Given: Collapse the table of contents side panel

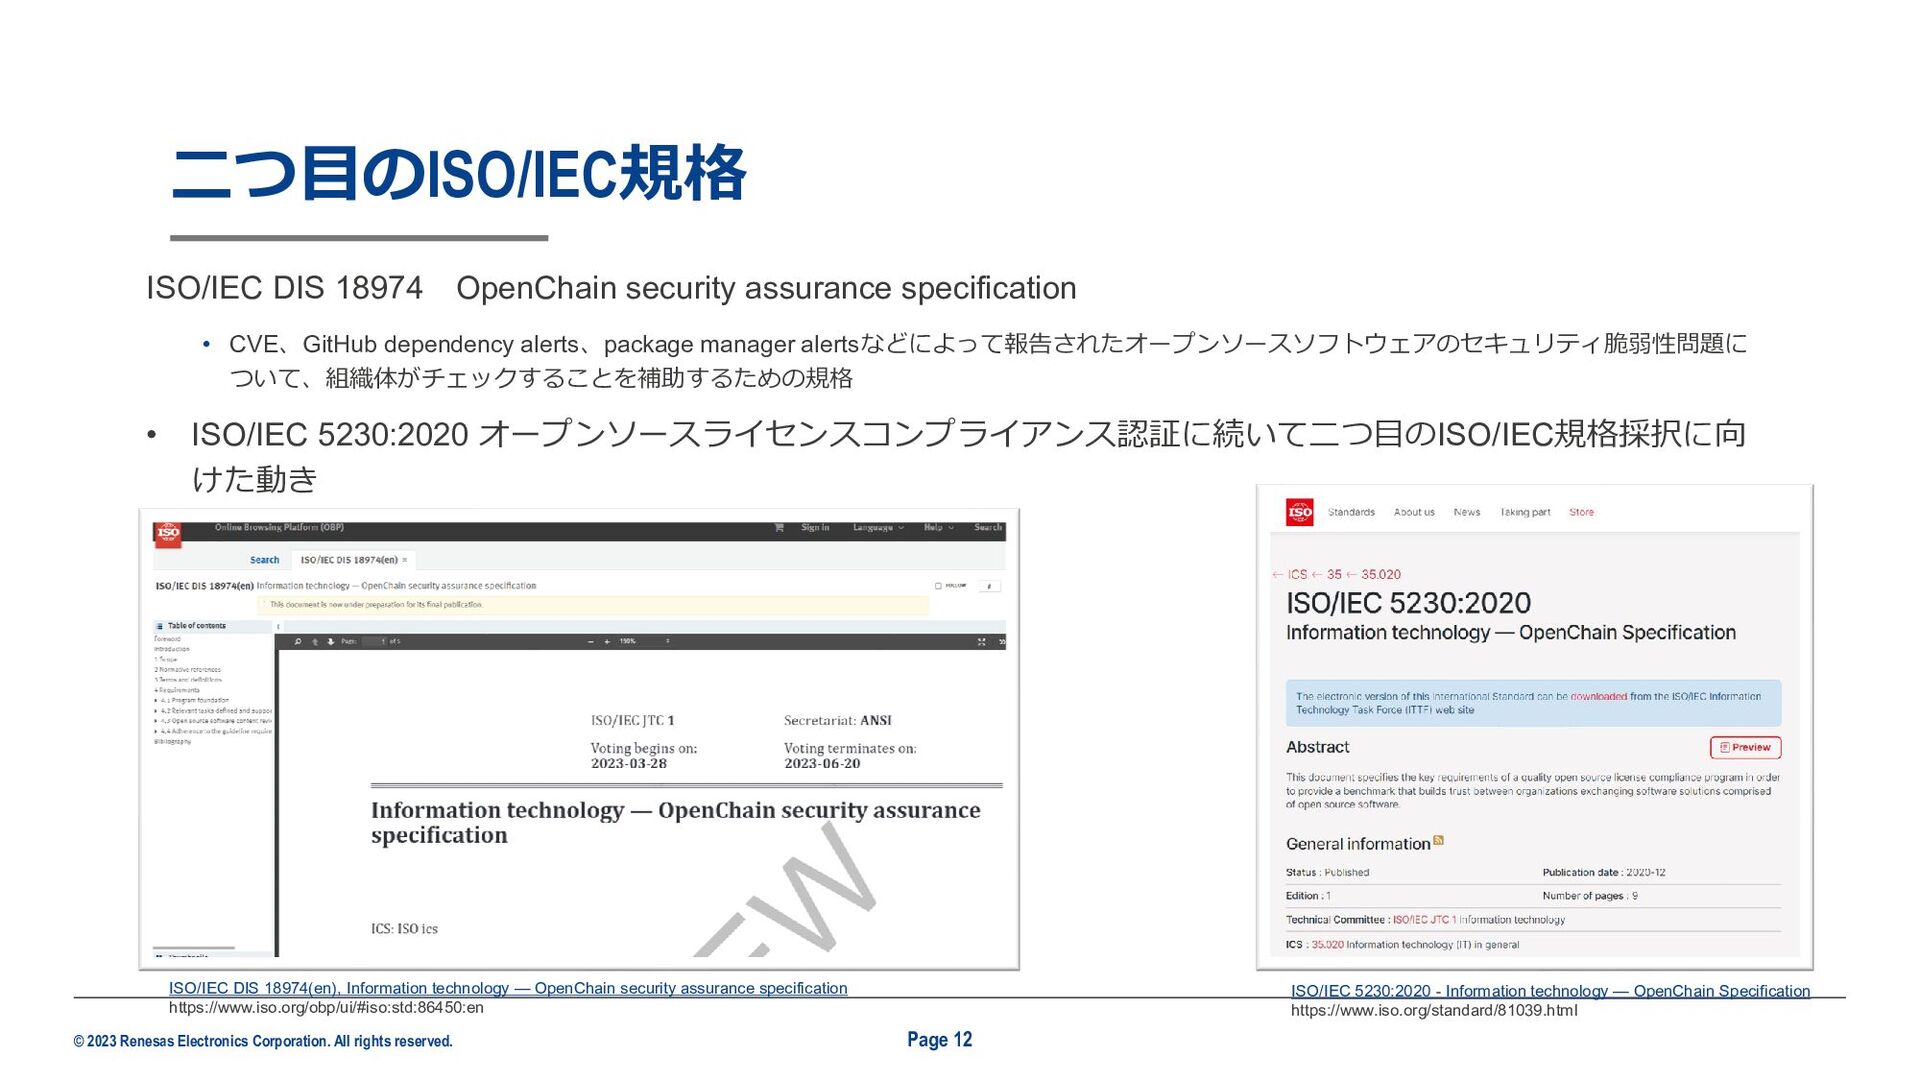Looking at the screenshot, I should click(278, 627).
